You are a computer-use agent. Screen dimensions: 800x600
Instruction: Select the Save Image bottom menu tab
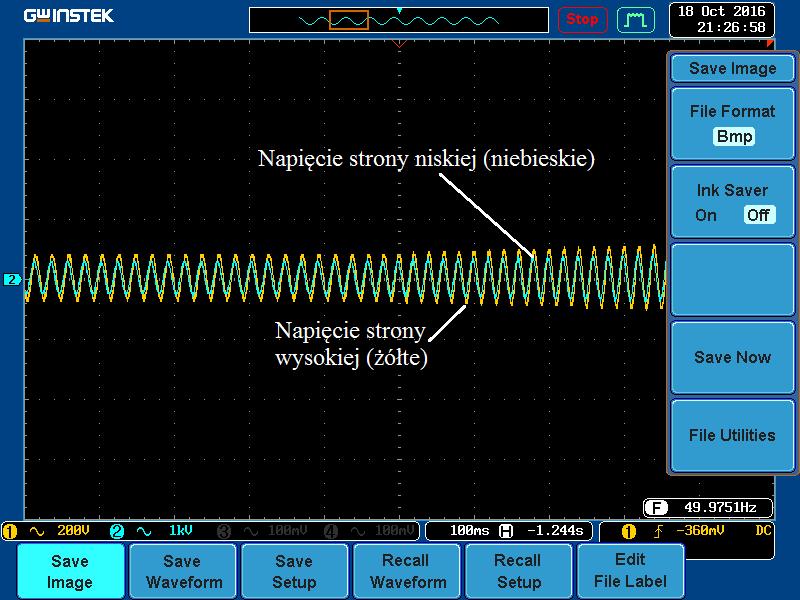point(70,571)
